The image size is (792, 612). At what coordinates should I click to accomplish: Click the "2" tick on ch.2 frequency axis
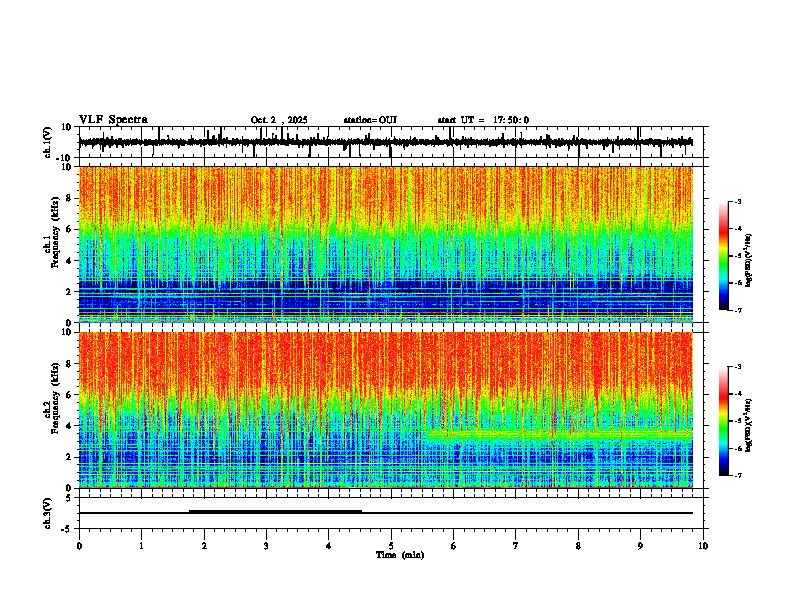(70, 457)
